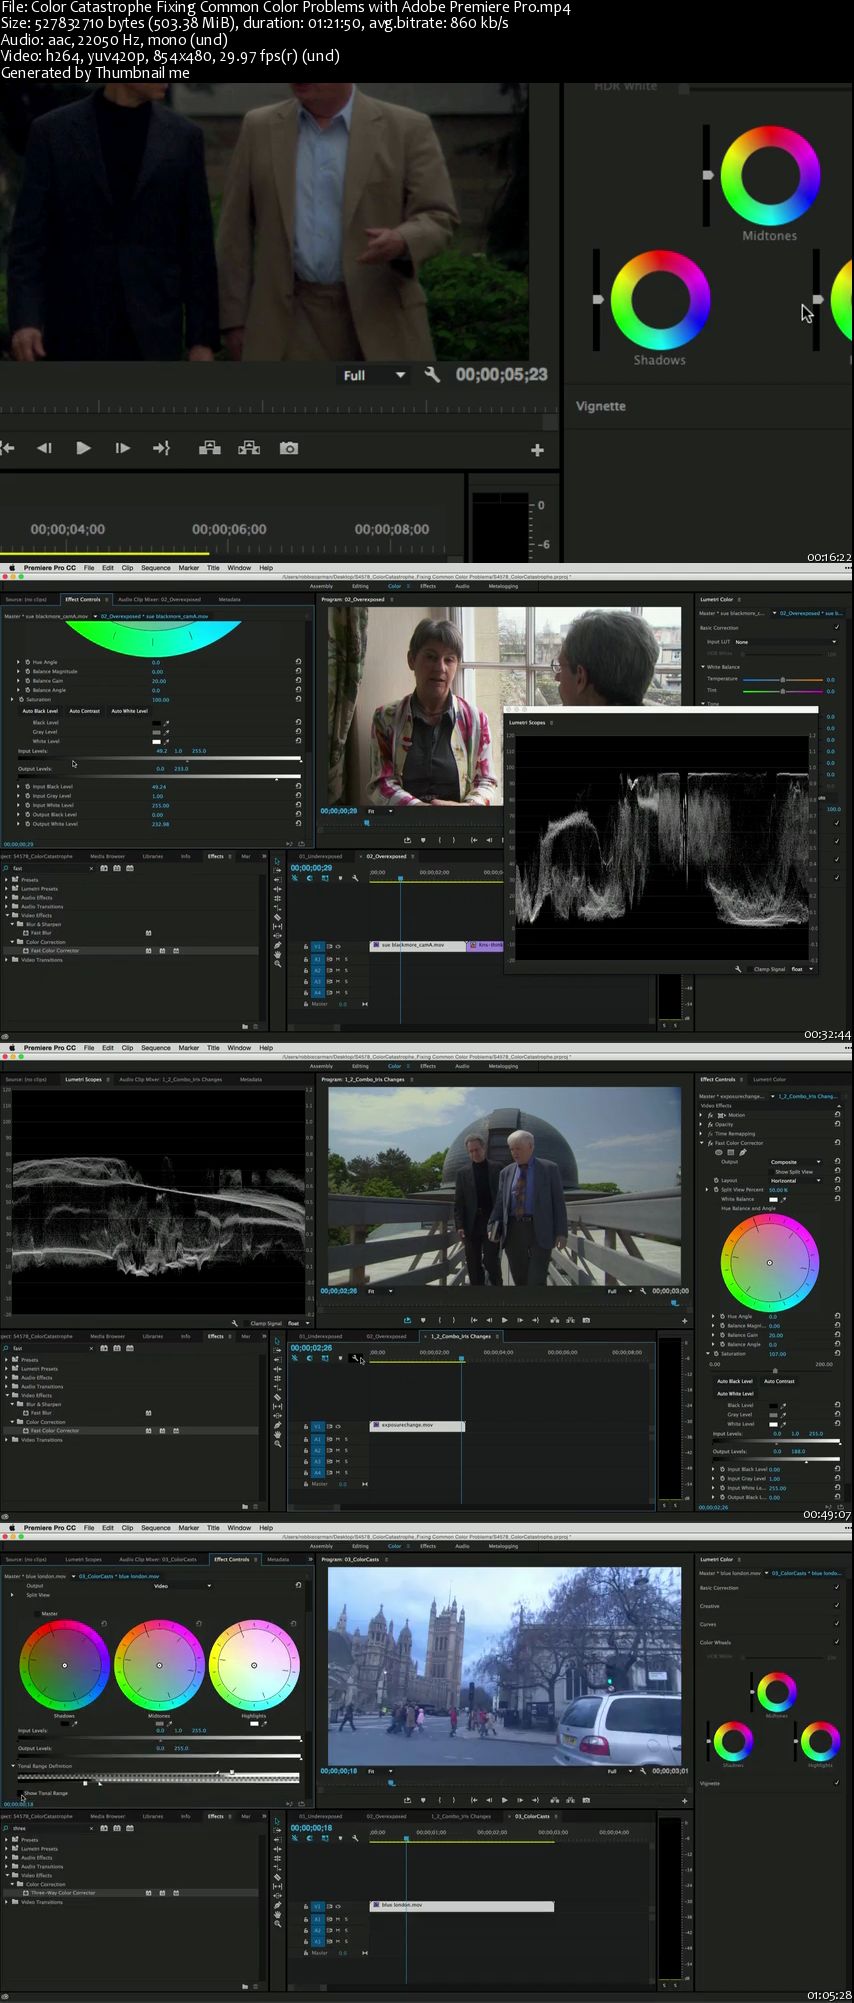Screen dimensions: 854x2003
Task: Click the Lift icon in 00:16:22 frame
Action: click(210, 448)
